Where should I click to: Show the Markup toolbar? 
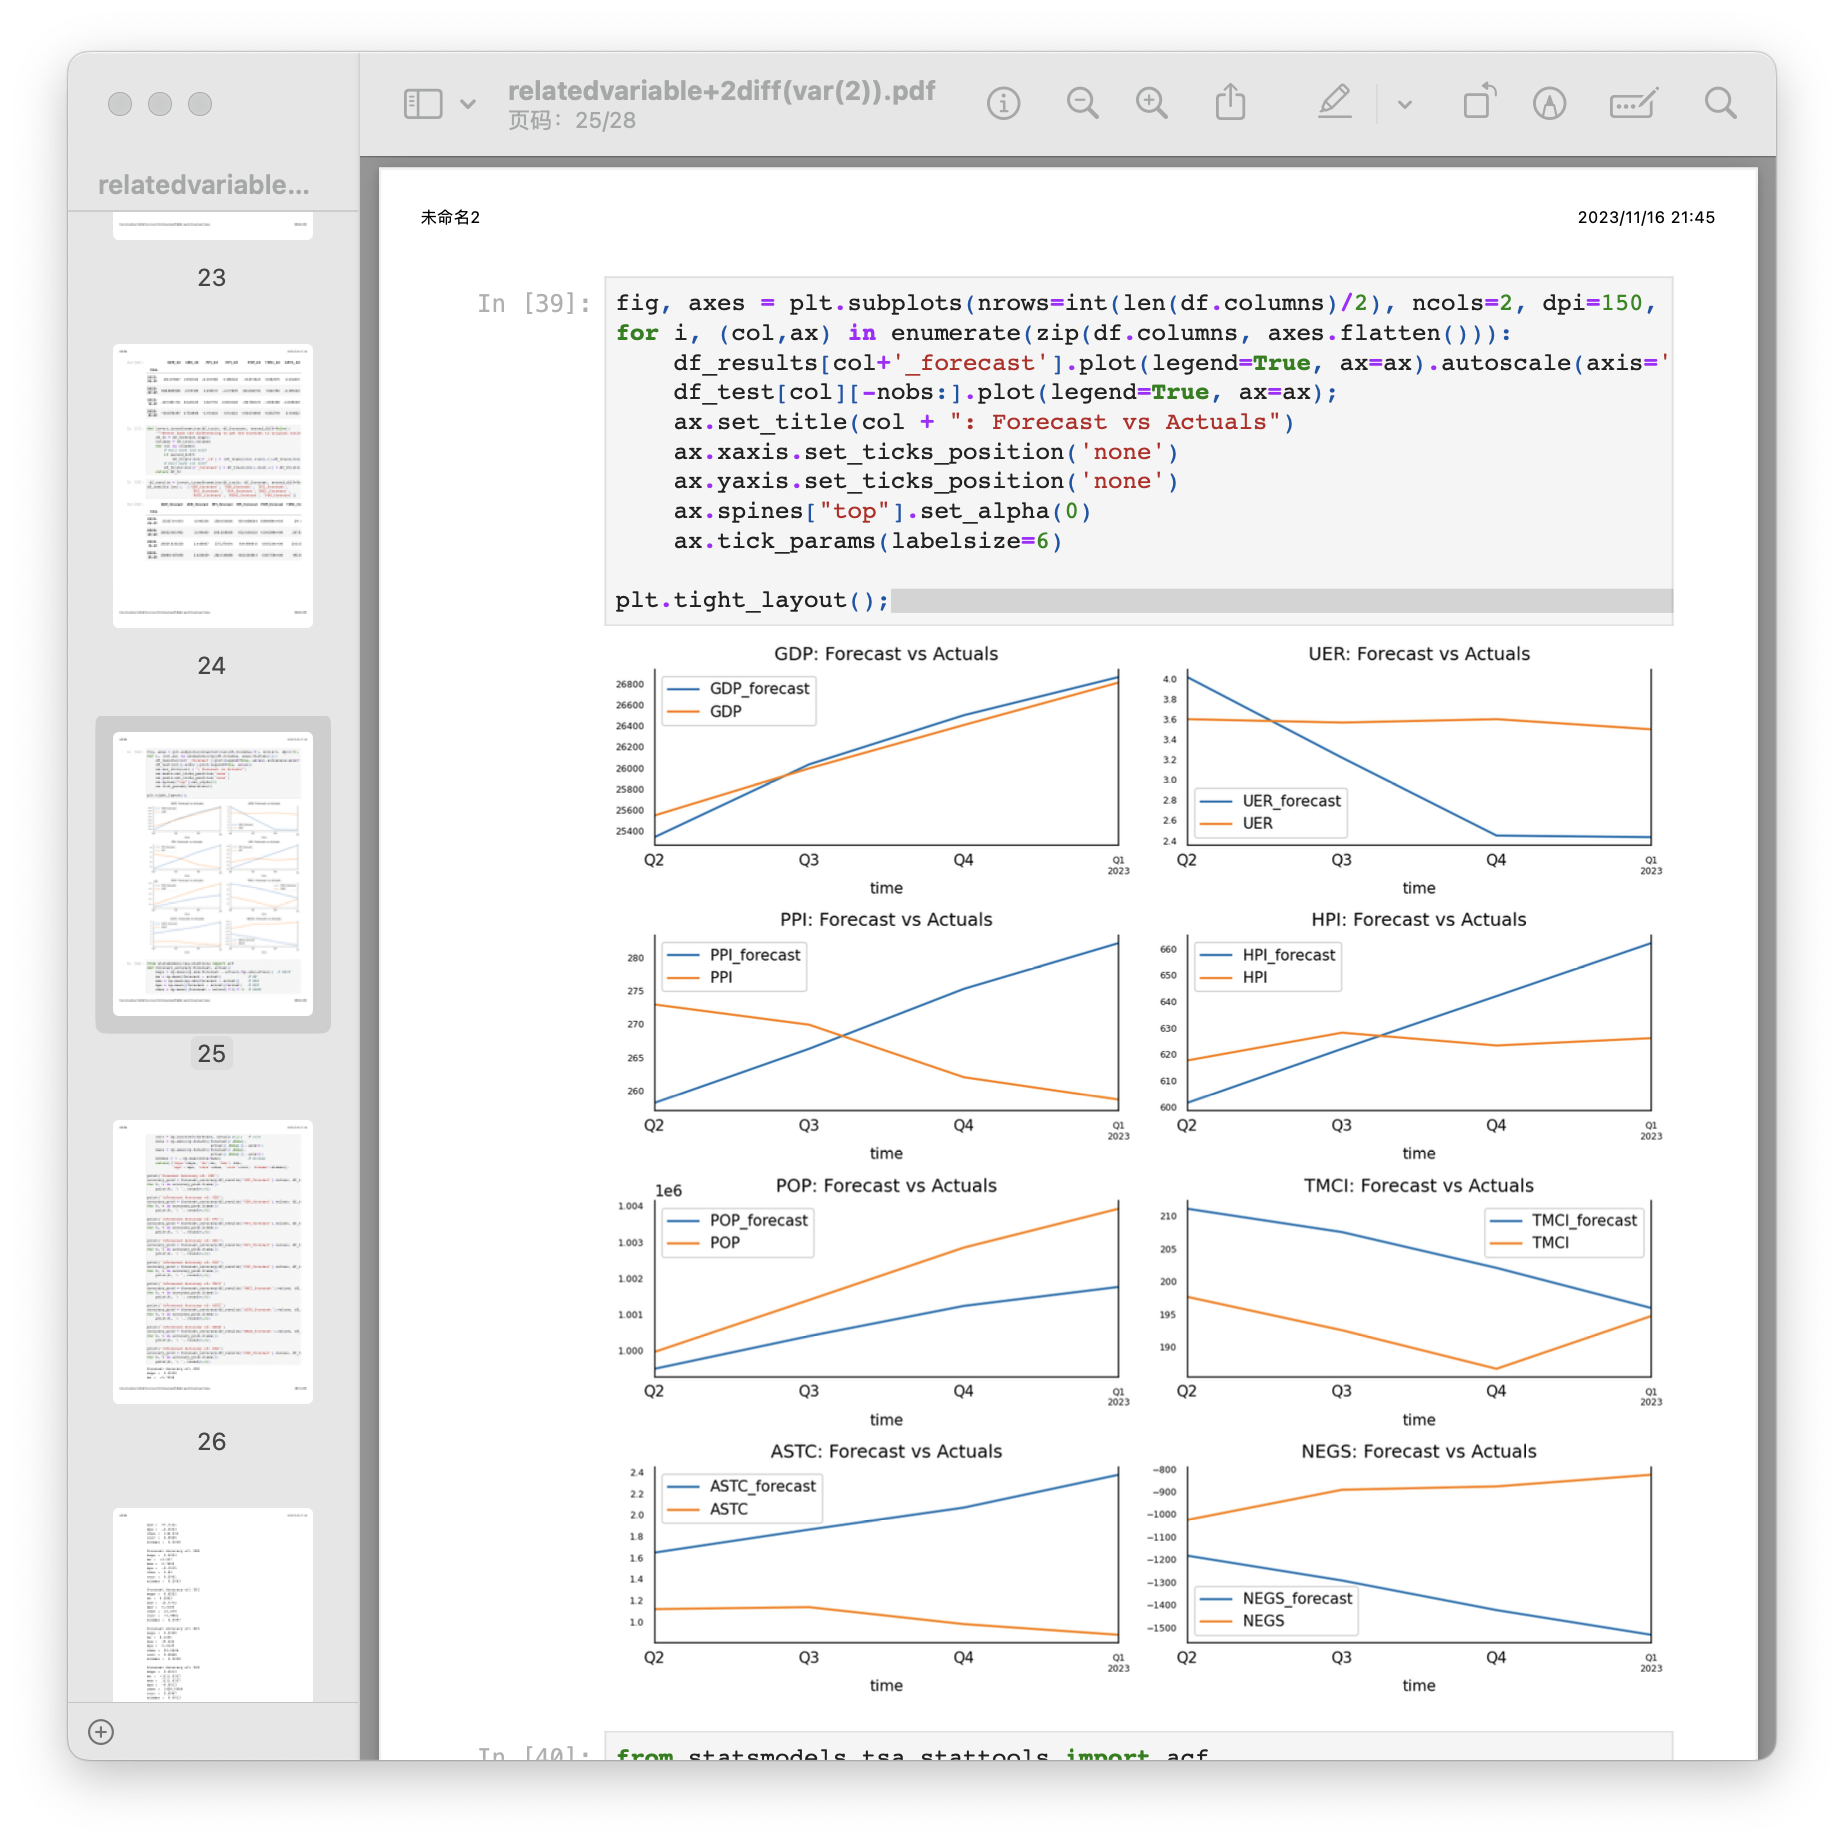pos(1549,104)
